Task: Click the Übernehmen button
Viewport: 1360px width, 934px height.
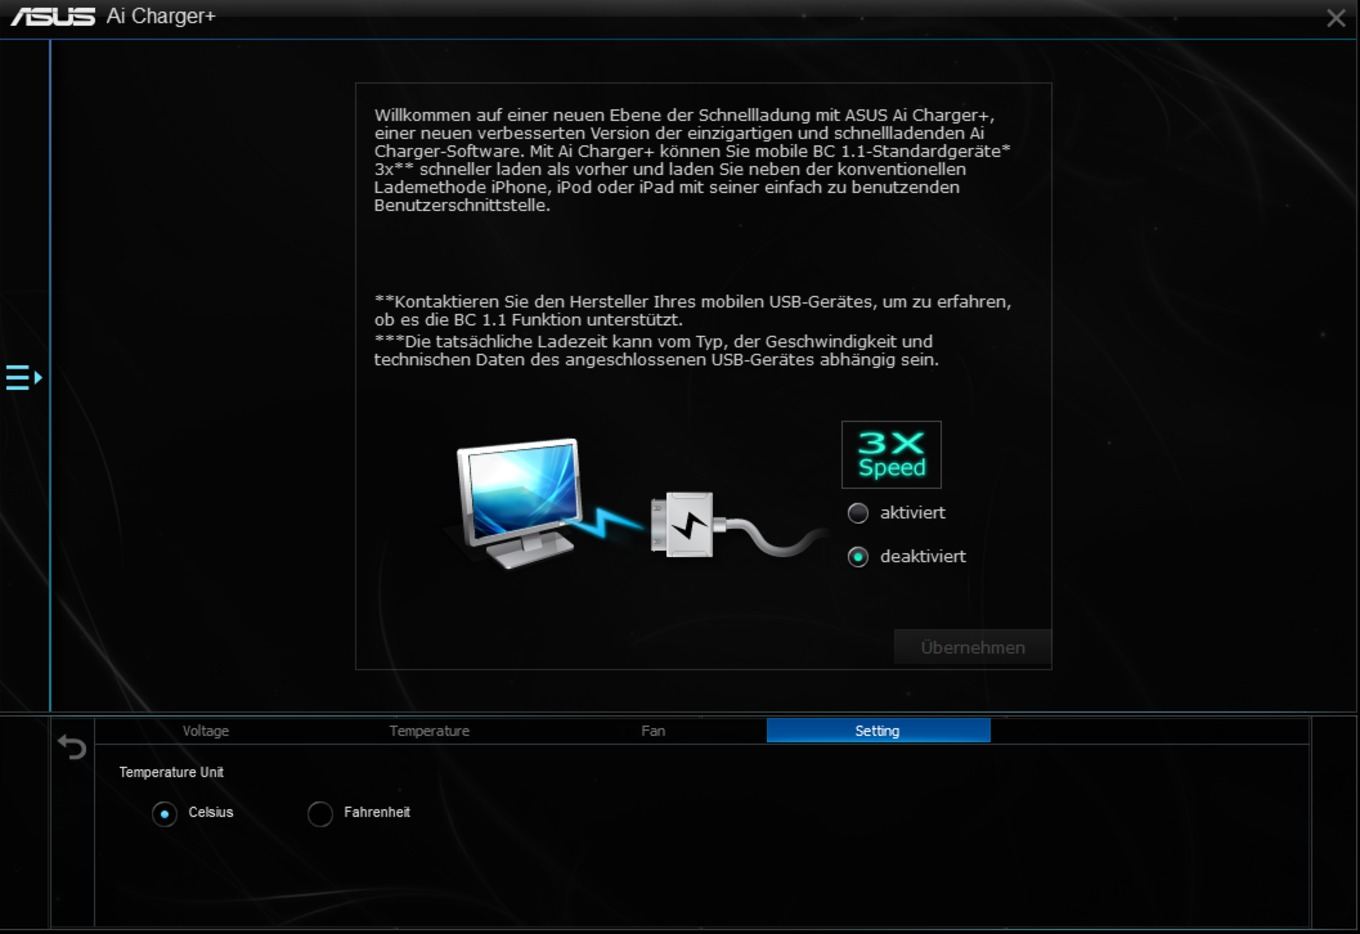Action: click(972, 647)
